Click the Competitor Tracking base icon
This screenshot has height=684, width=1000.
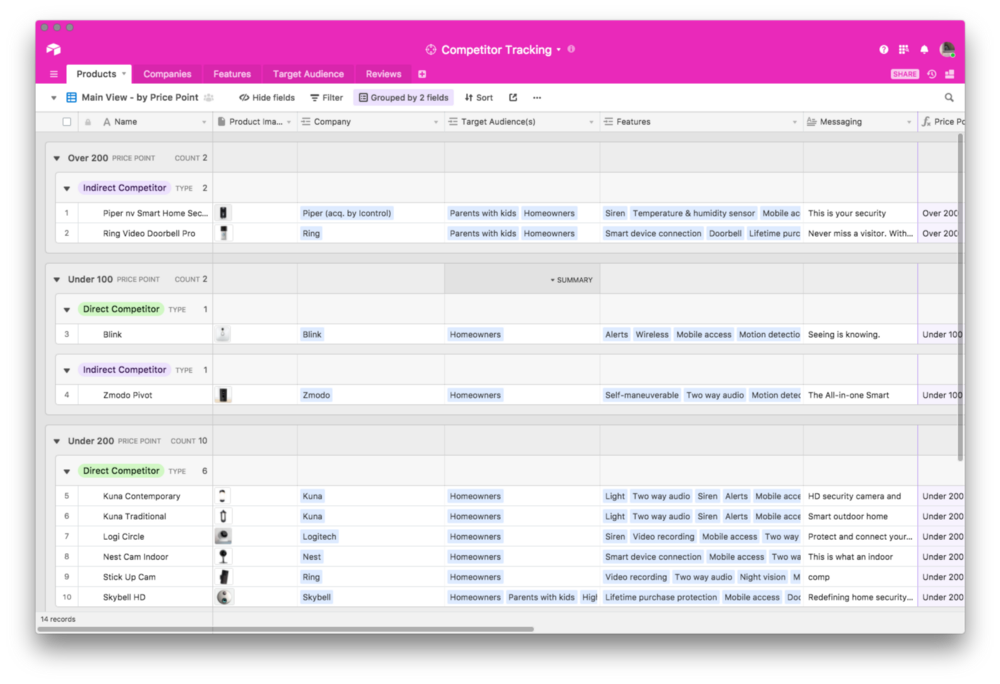431,50
